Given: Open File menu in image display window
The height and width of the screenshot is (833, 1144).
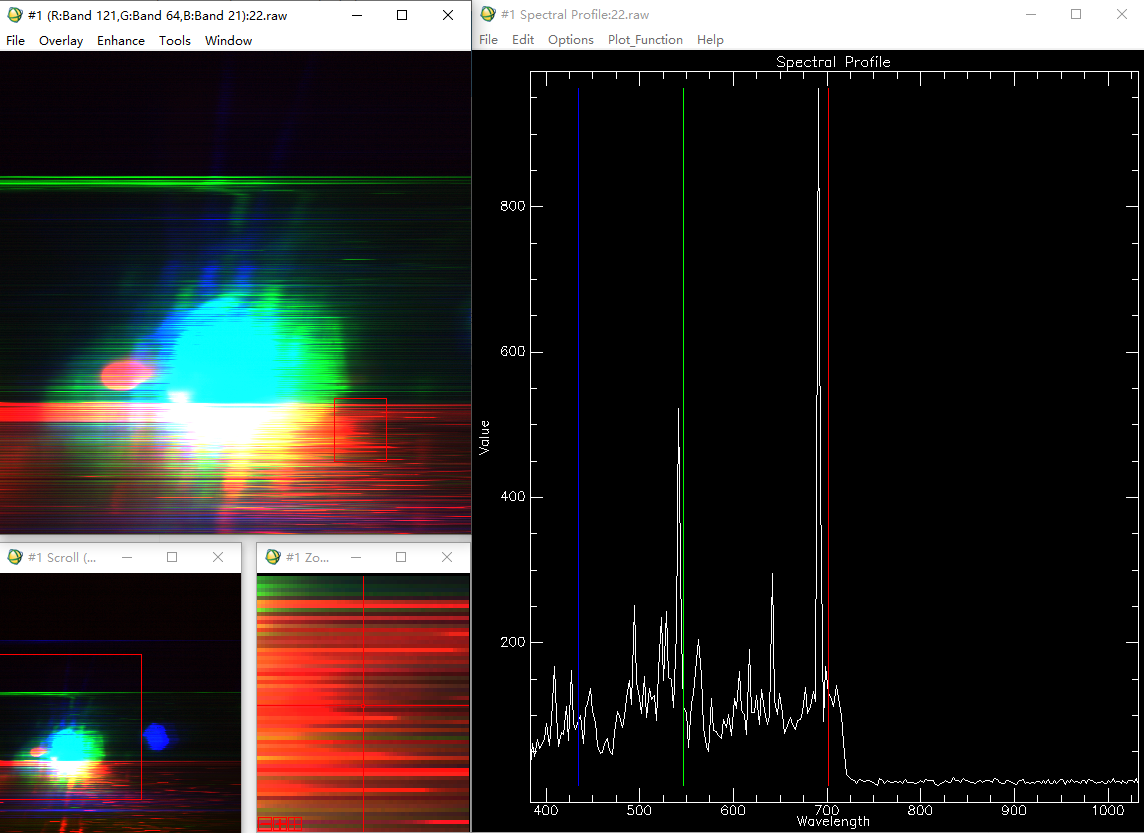Looking at the screenshot, I should tap(15, 41).
